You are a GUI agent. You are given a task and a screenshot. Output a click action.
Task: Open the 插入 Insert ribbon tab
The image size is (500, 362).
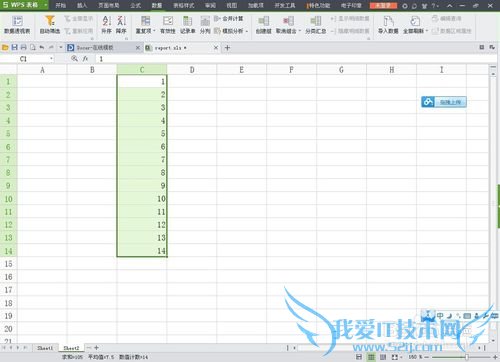[x=82, y=5]
